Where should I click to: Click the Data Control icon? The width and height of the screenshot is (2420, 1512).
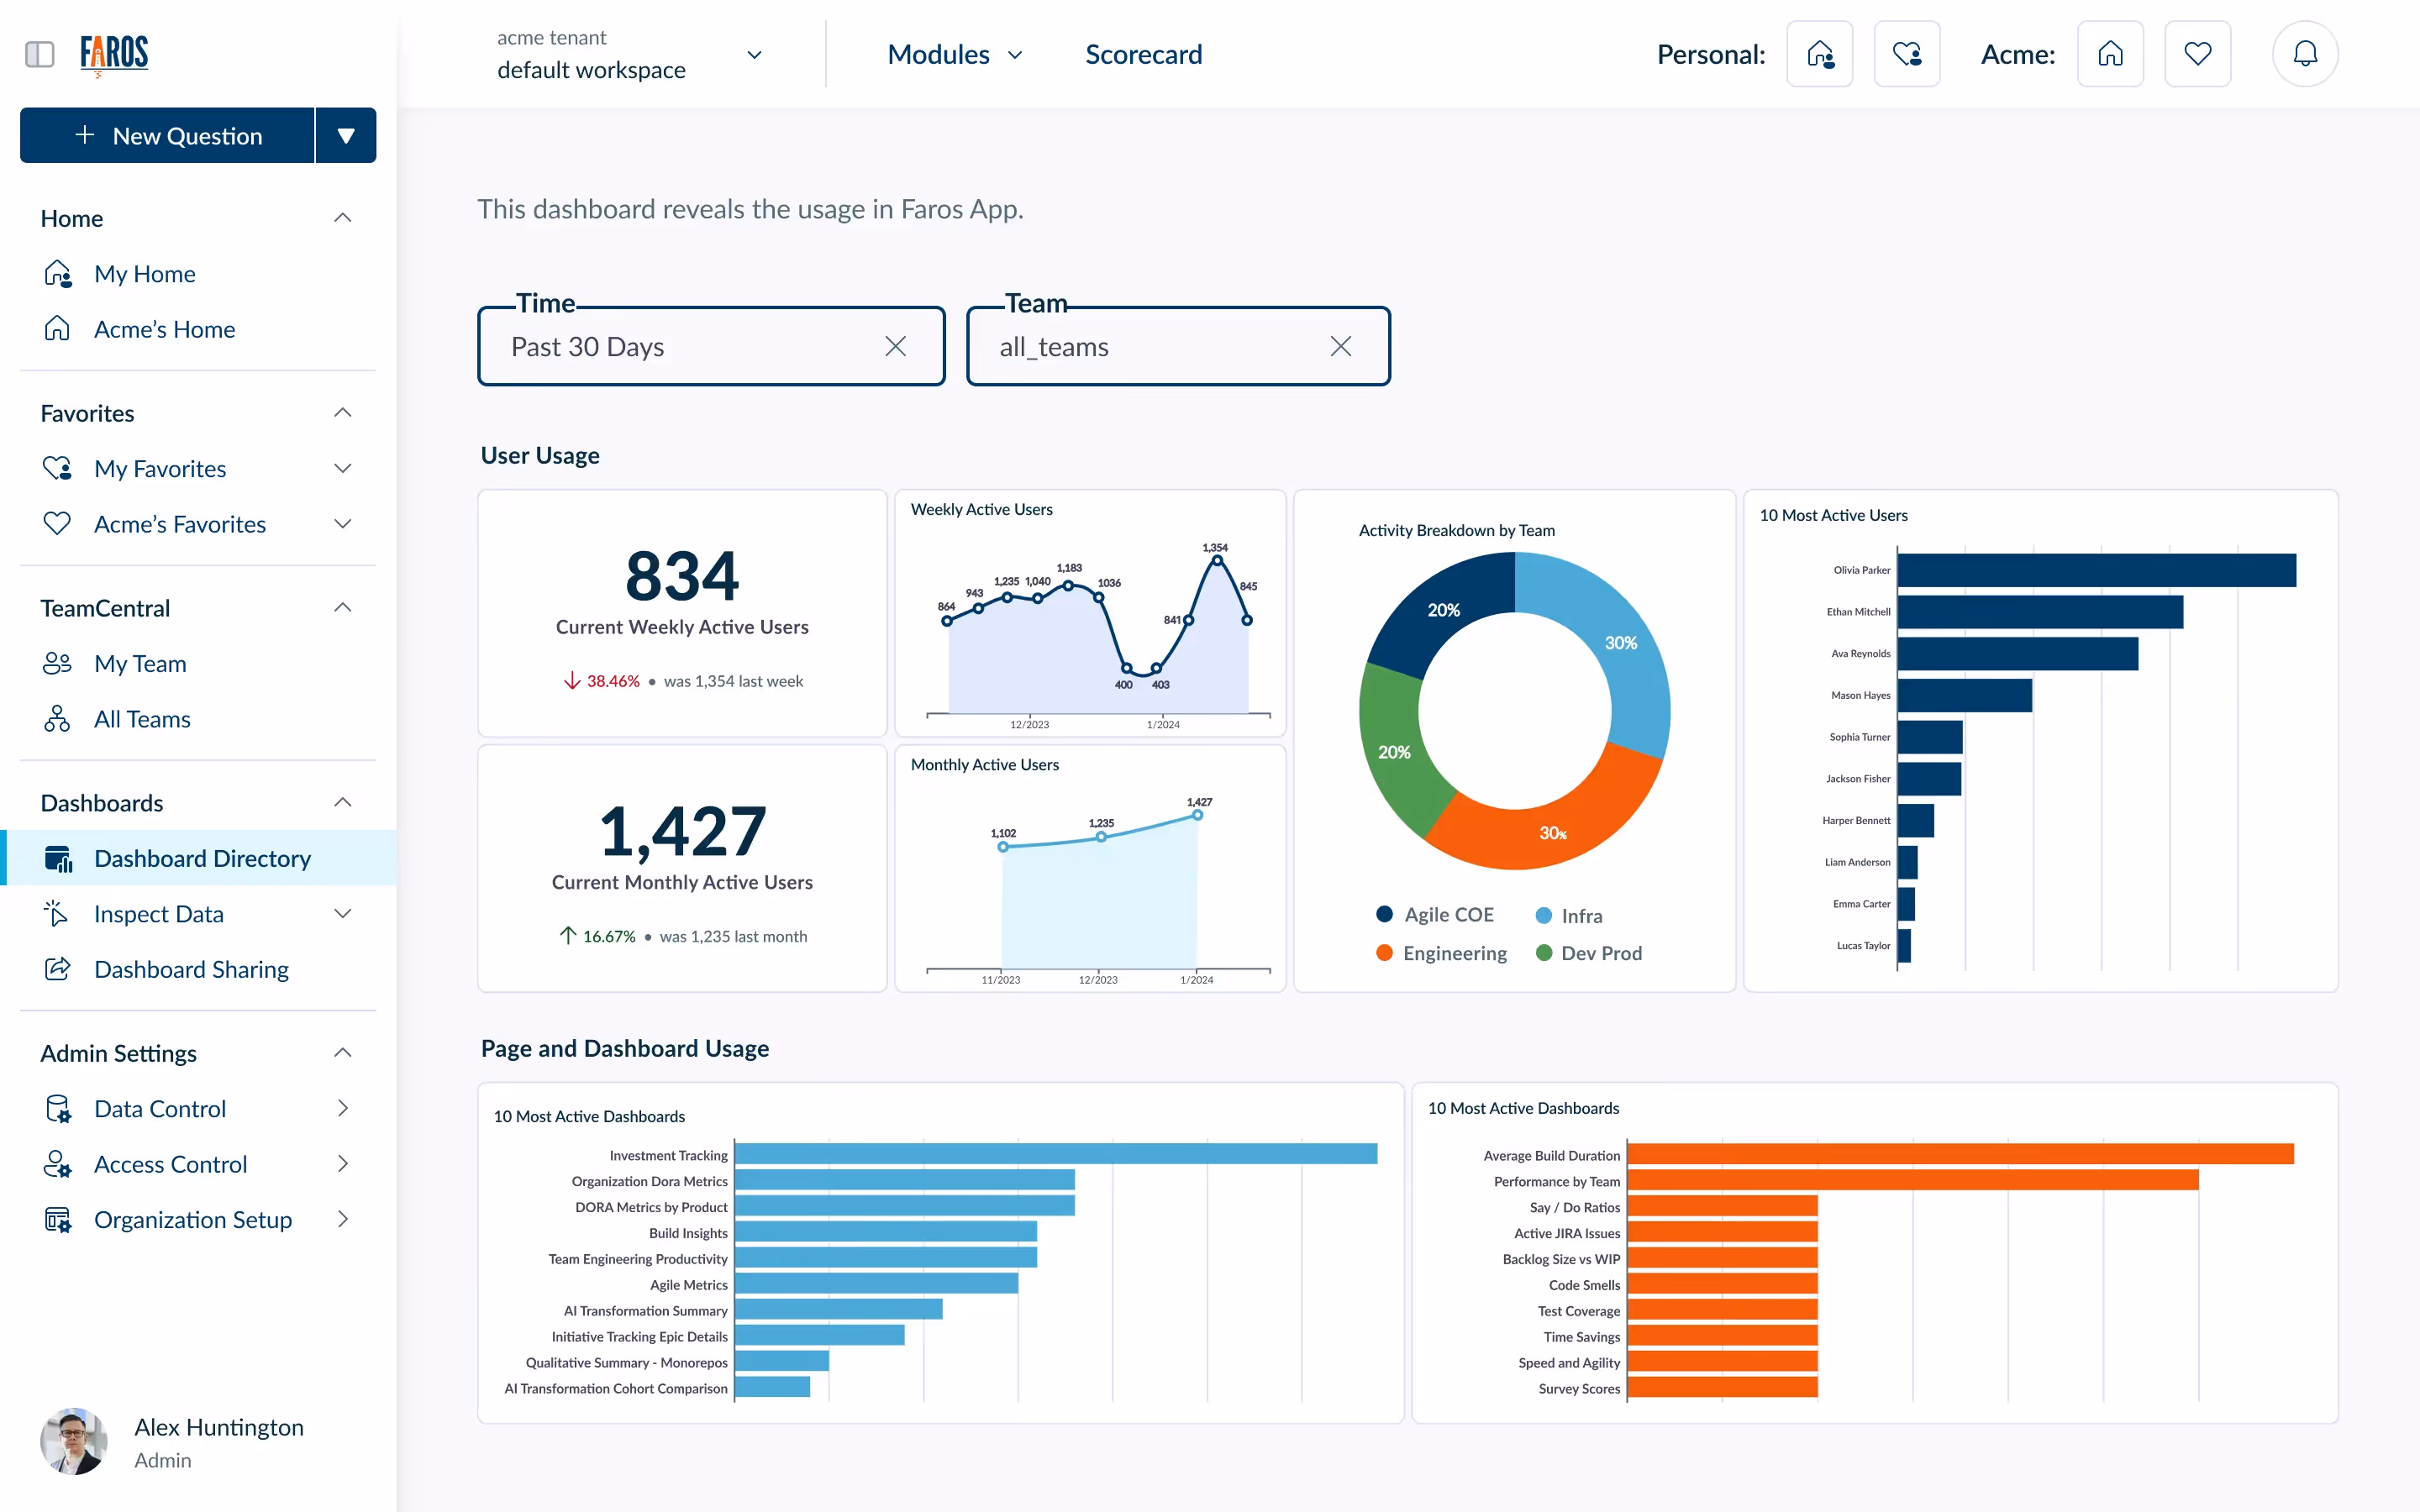(58, 1109)
